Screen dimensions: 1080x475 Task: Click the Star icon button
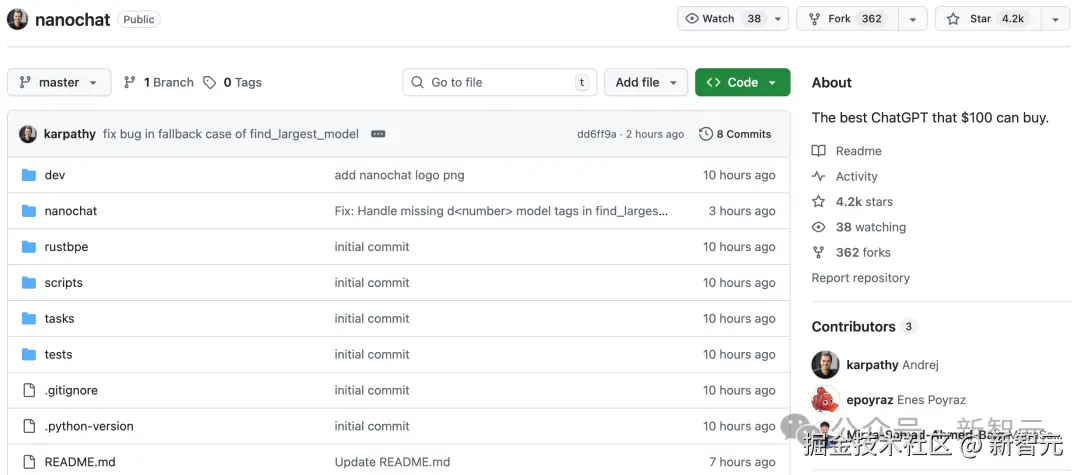(x=953, y=19)
